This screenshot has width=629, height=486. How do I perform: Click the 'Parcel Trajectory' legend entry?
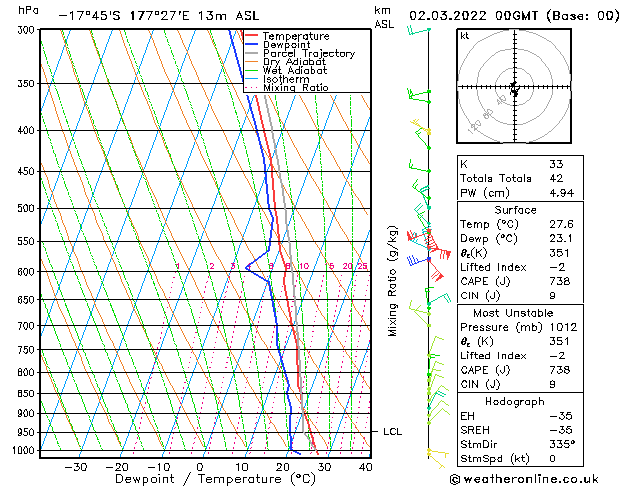[x=300, y=53]
